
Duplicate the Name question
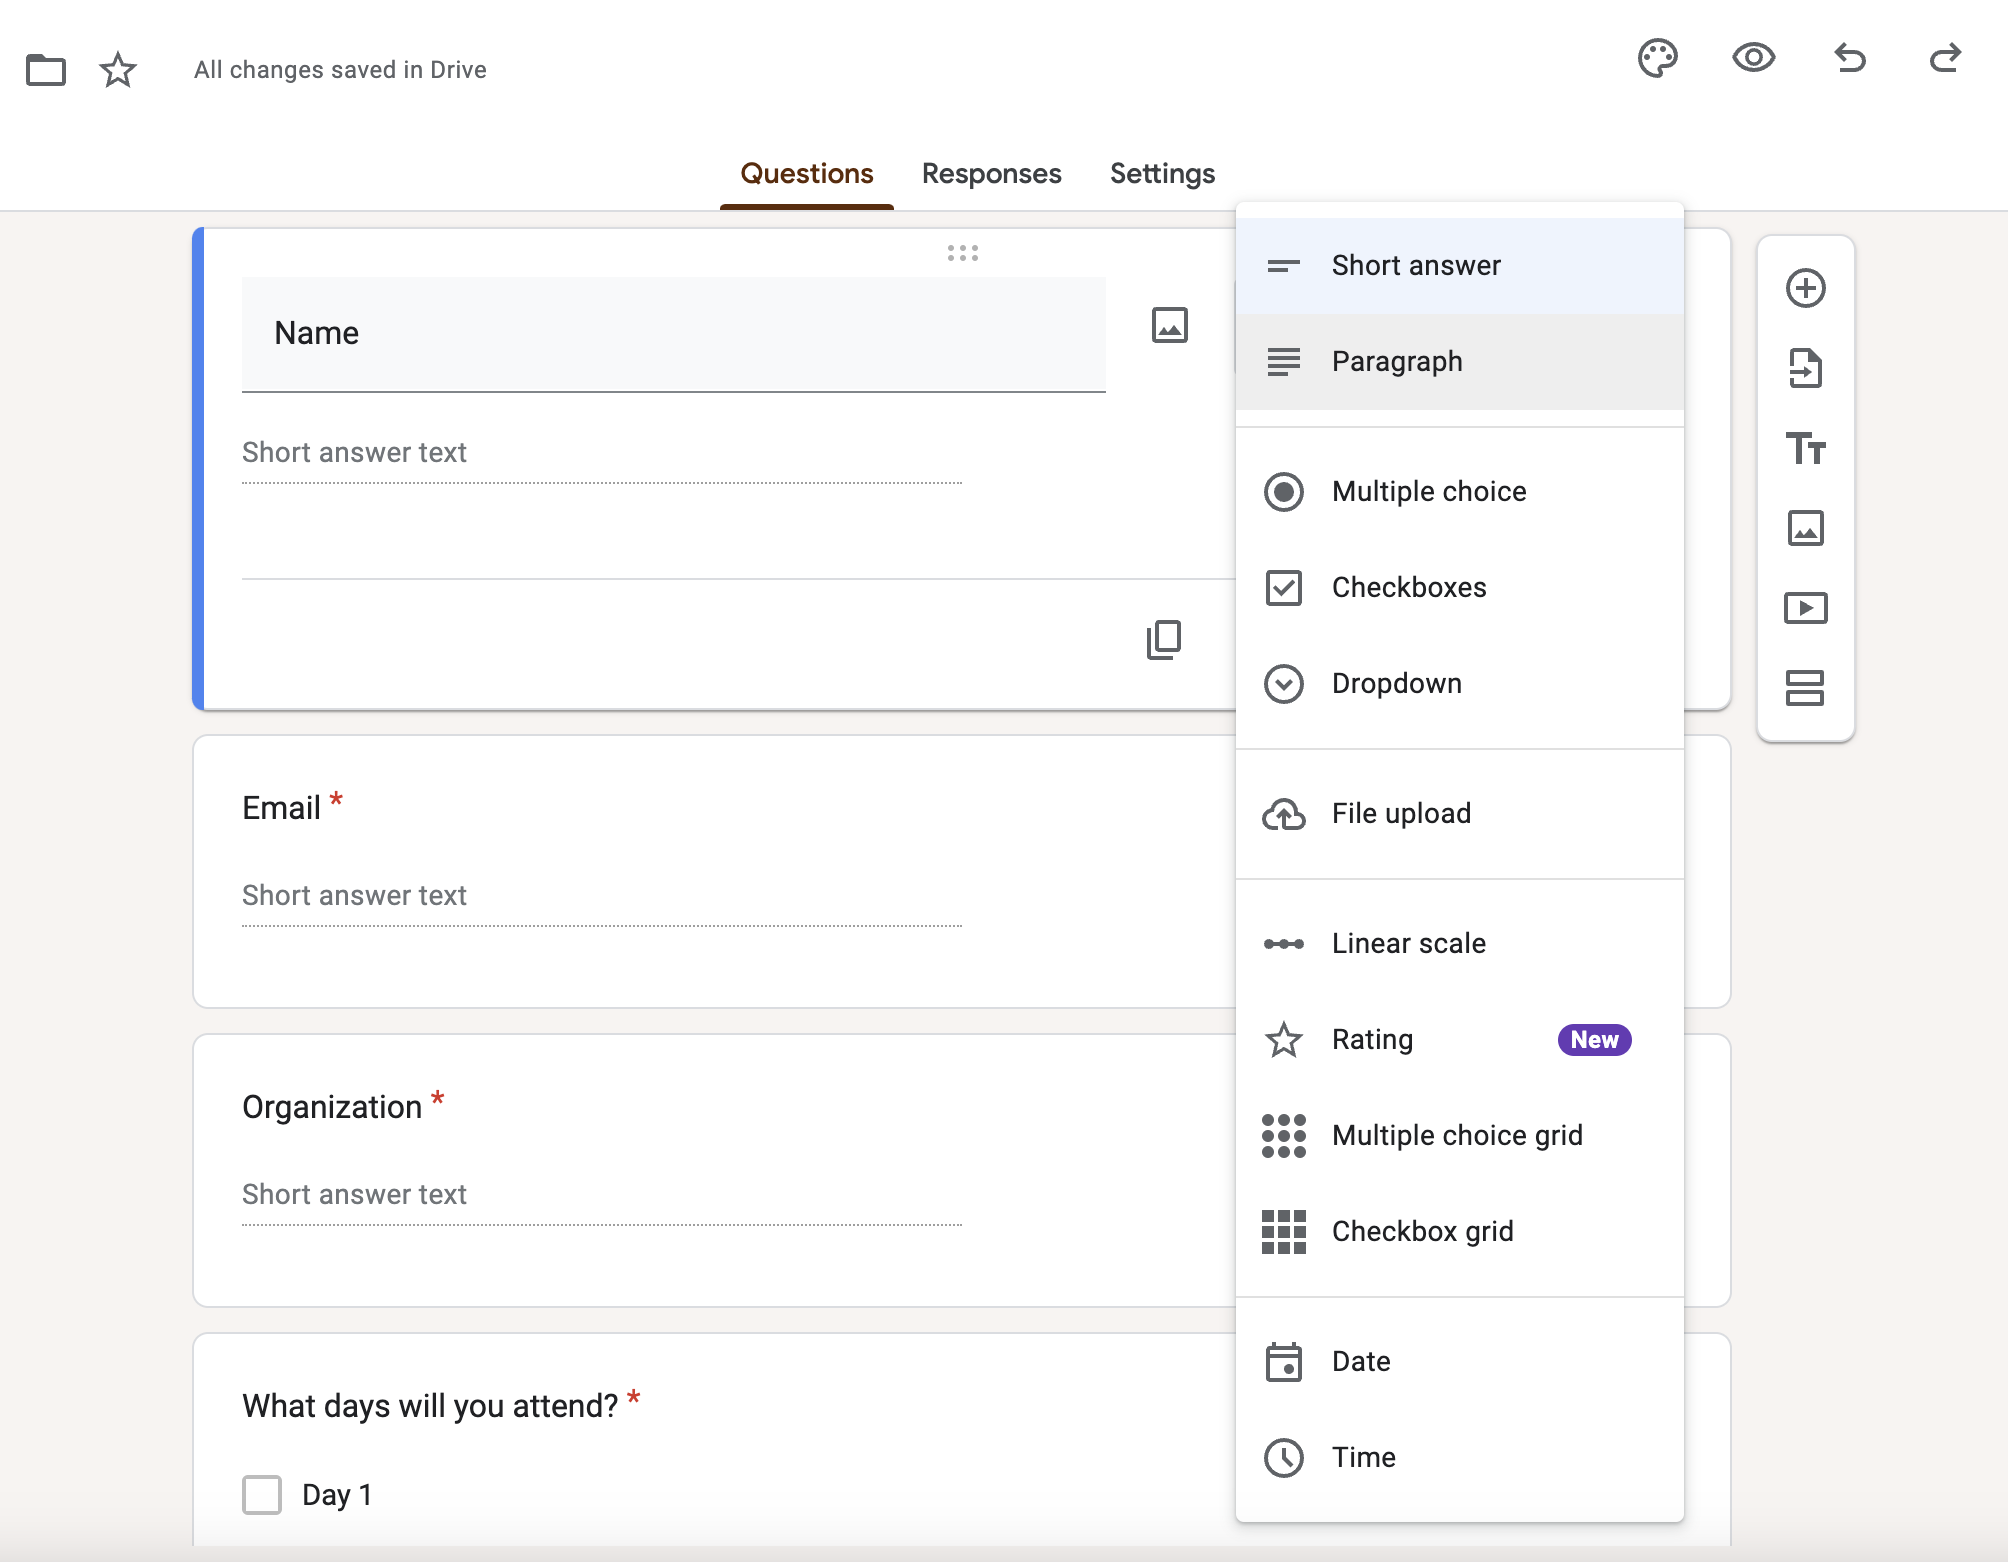tap(1163, 639)
